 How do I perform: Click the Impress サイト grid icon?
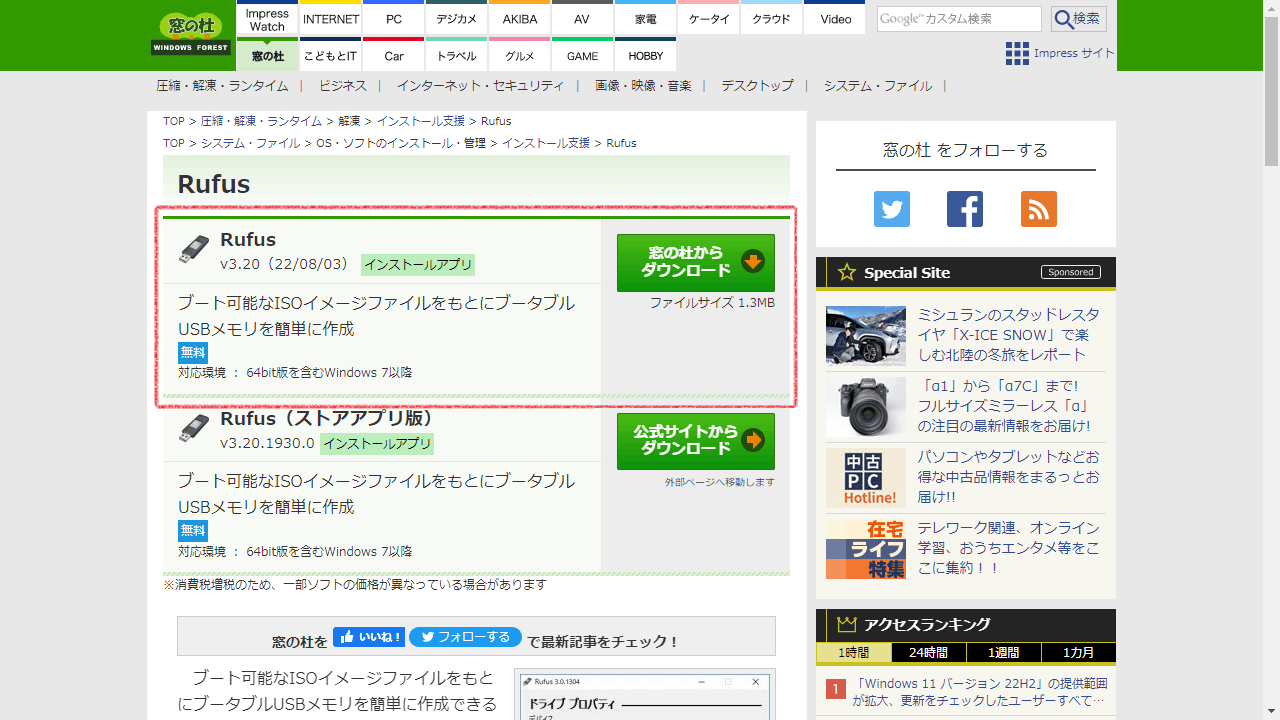(x=1017, y=53)
